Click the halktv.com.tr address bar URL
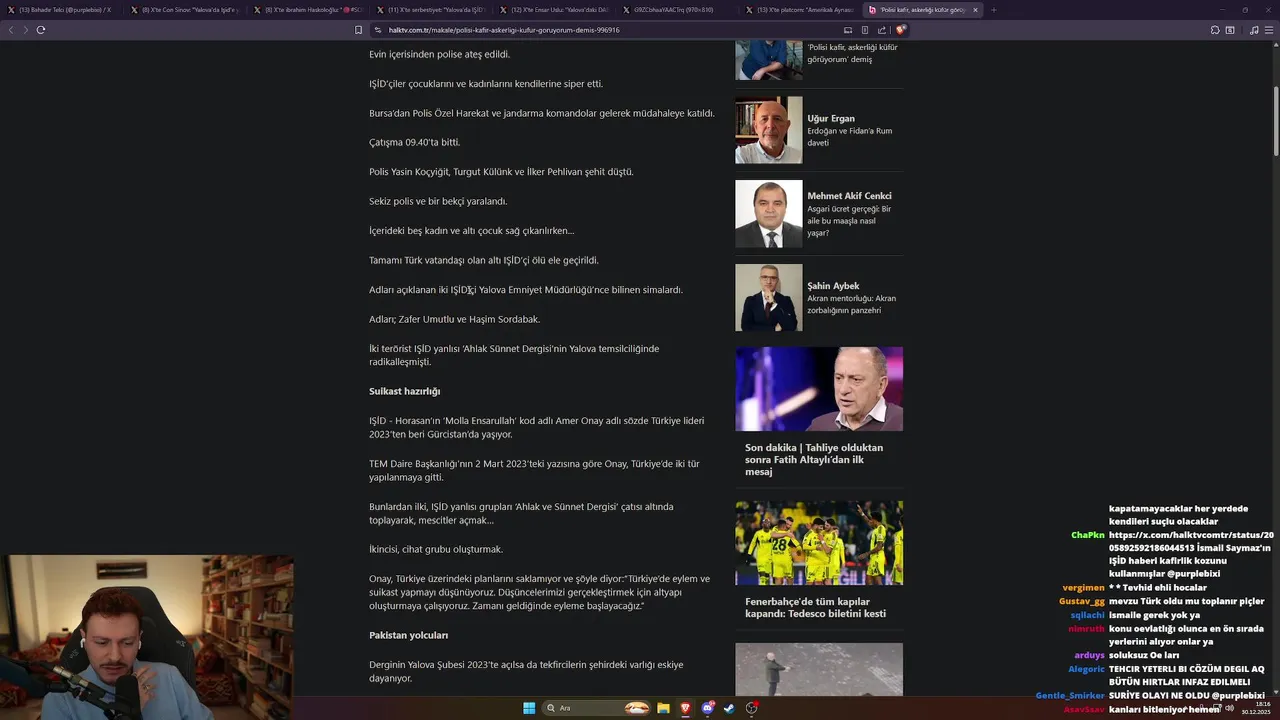 [x=504, y=30]
